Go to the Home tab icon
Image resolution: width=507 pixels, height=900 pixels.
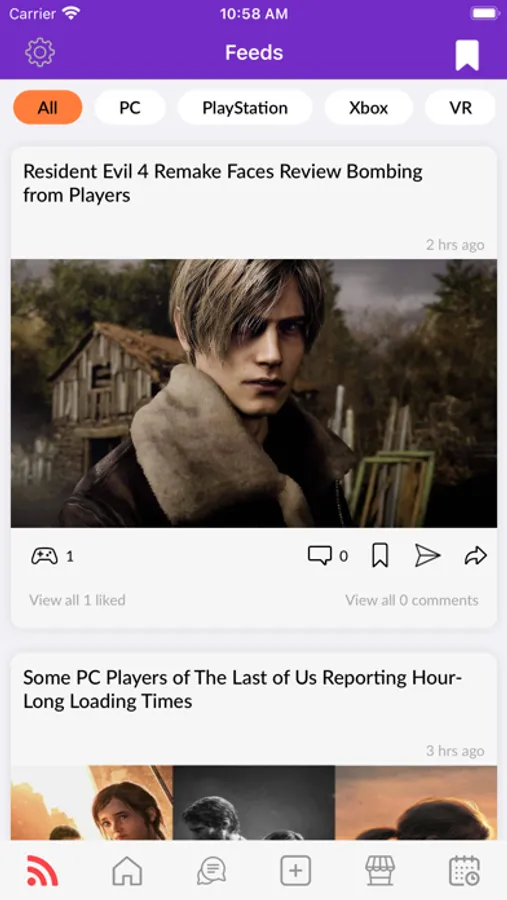point(127,871)
